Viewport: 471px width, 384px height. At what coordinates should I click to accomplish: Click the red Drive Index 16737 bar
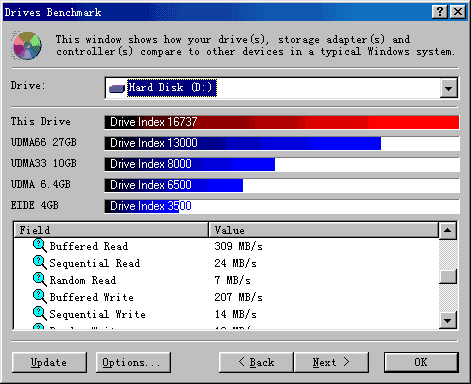(x=282, y=122)
